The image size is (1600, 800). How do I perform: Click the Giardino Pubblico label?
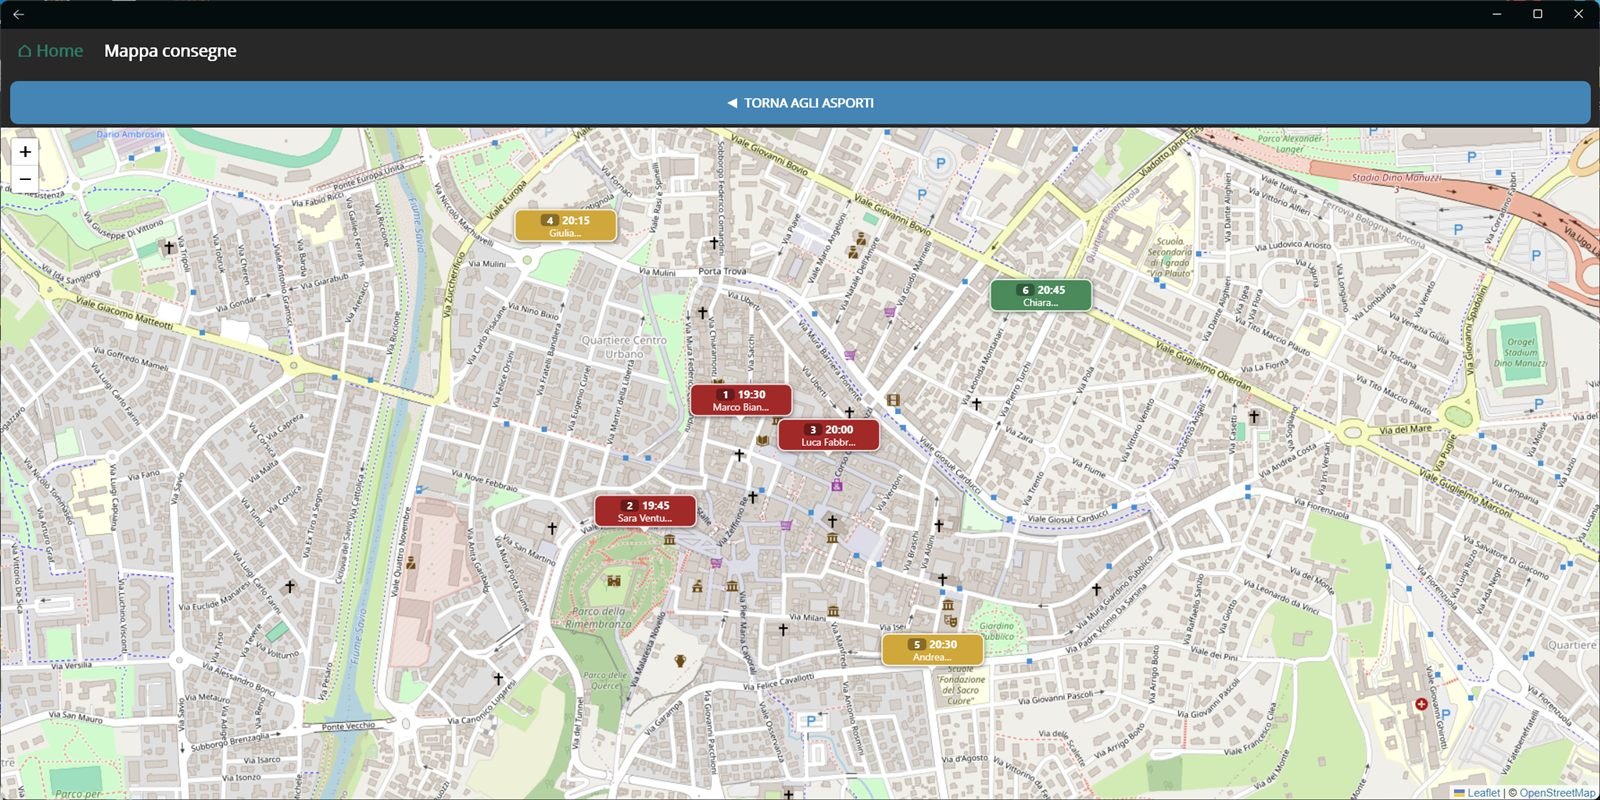coord(996,631)
